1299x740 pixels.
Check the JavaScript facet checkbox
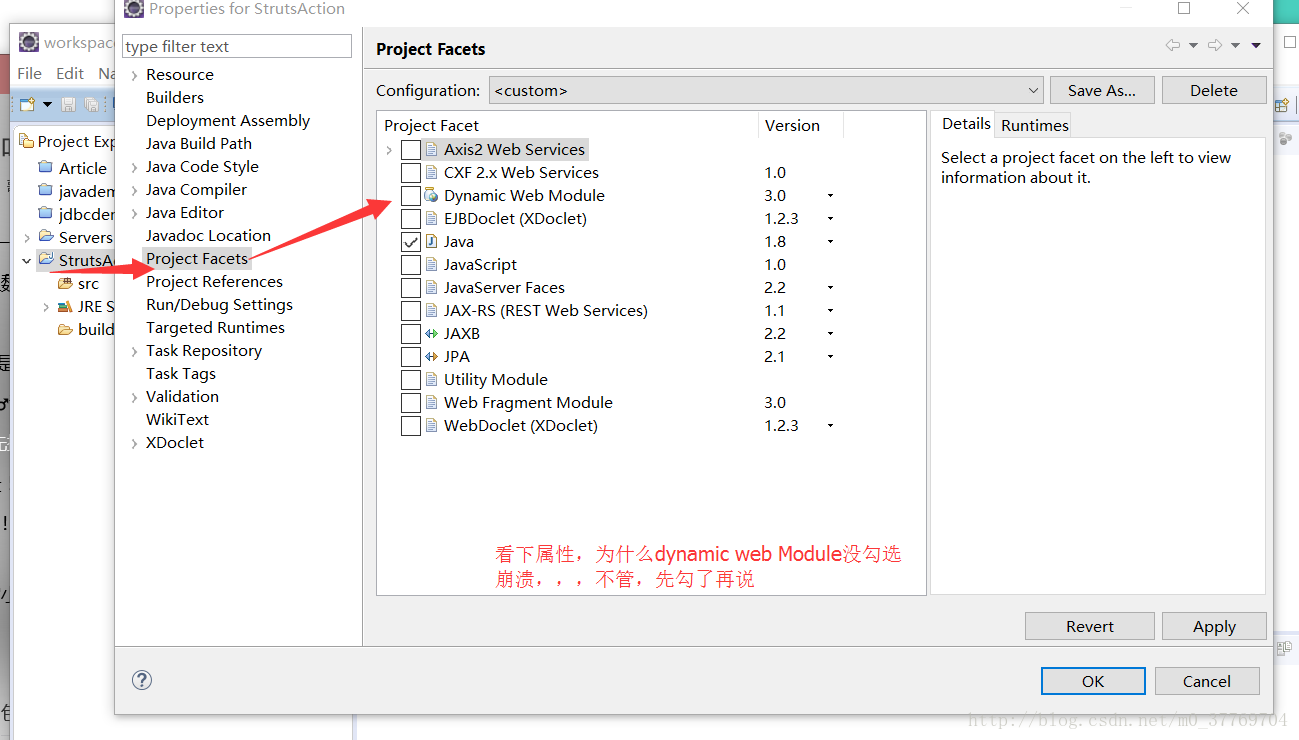tap(410, 265)
